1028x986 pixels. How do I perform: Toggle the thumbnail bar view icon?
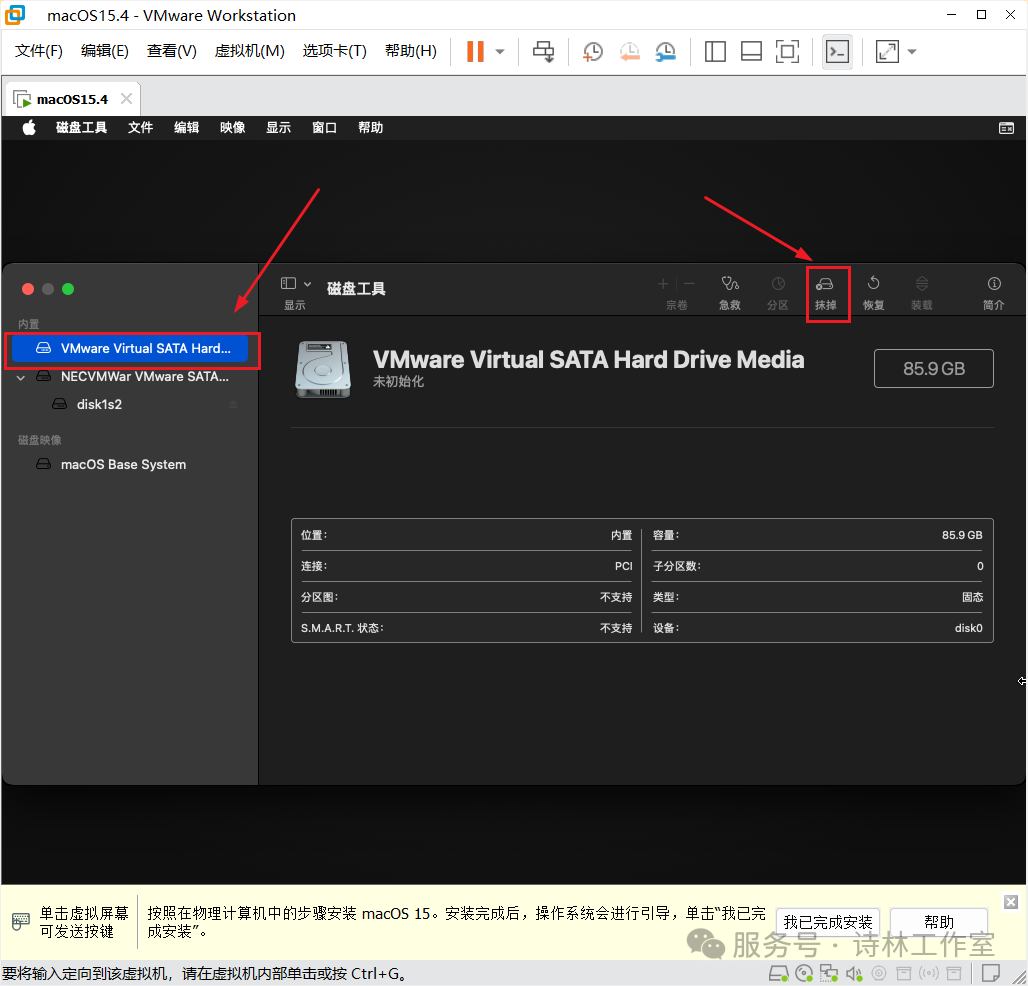(x=751, y=52)
